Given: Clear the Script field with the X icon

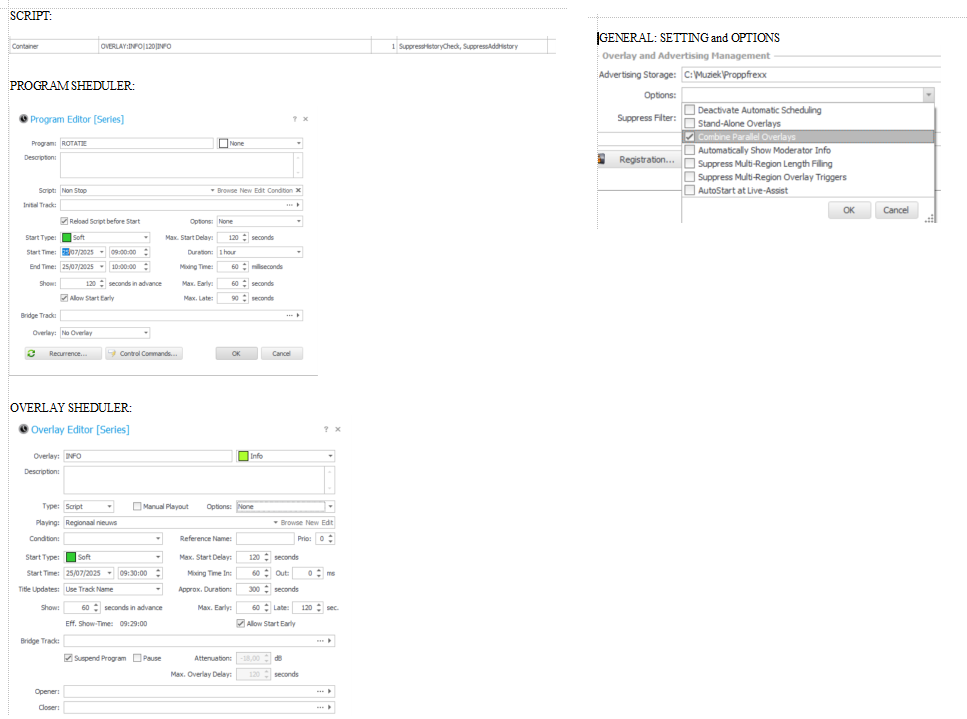Looking at the screenshot, I should click(x=298, y=190).
